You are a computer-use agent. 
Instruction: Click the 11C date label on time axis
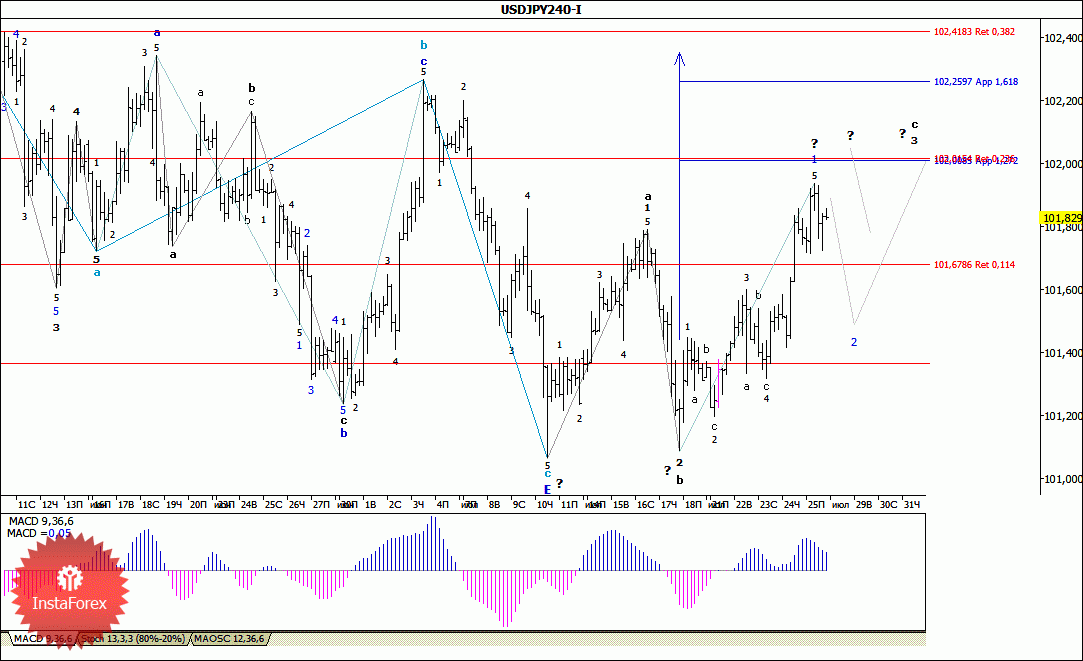click(26, 505)
